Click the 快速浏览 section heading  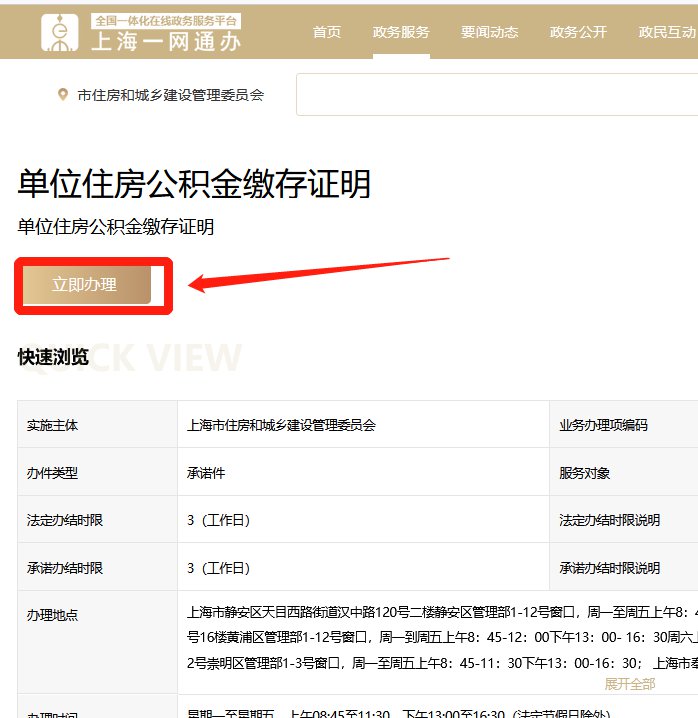(x=53, y=357)
